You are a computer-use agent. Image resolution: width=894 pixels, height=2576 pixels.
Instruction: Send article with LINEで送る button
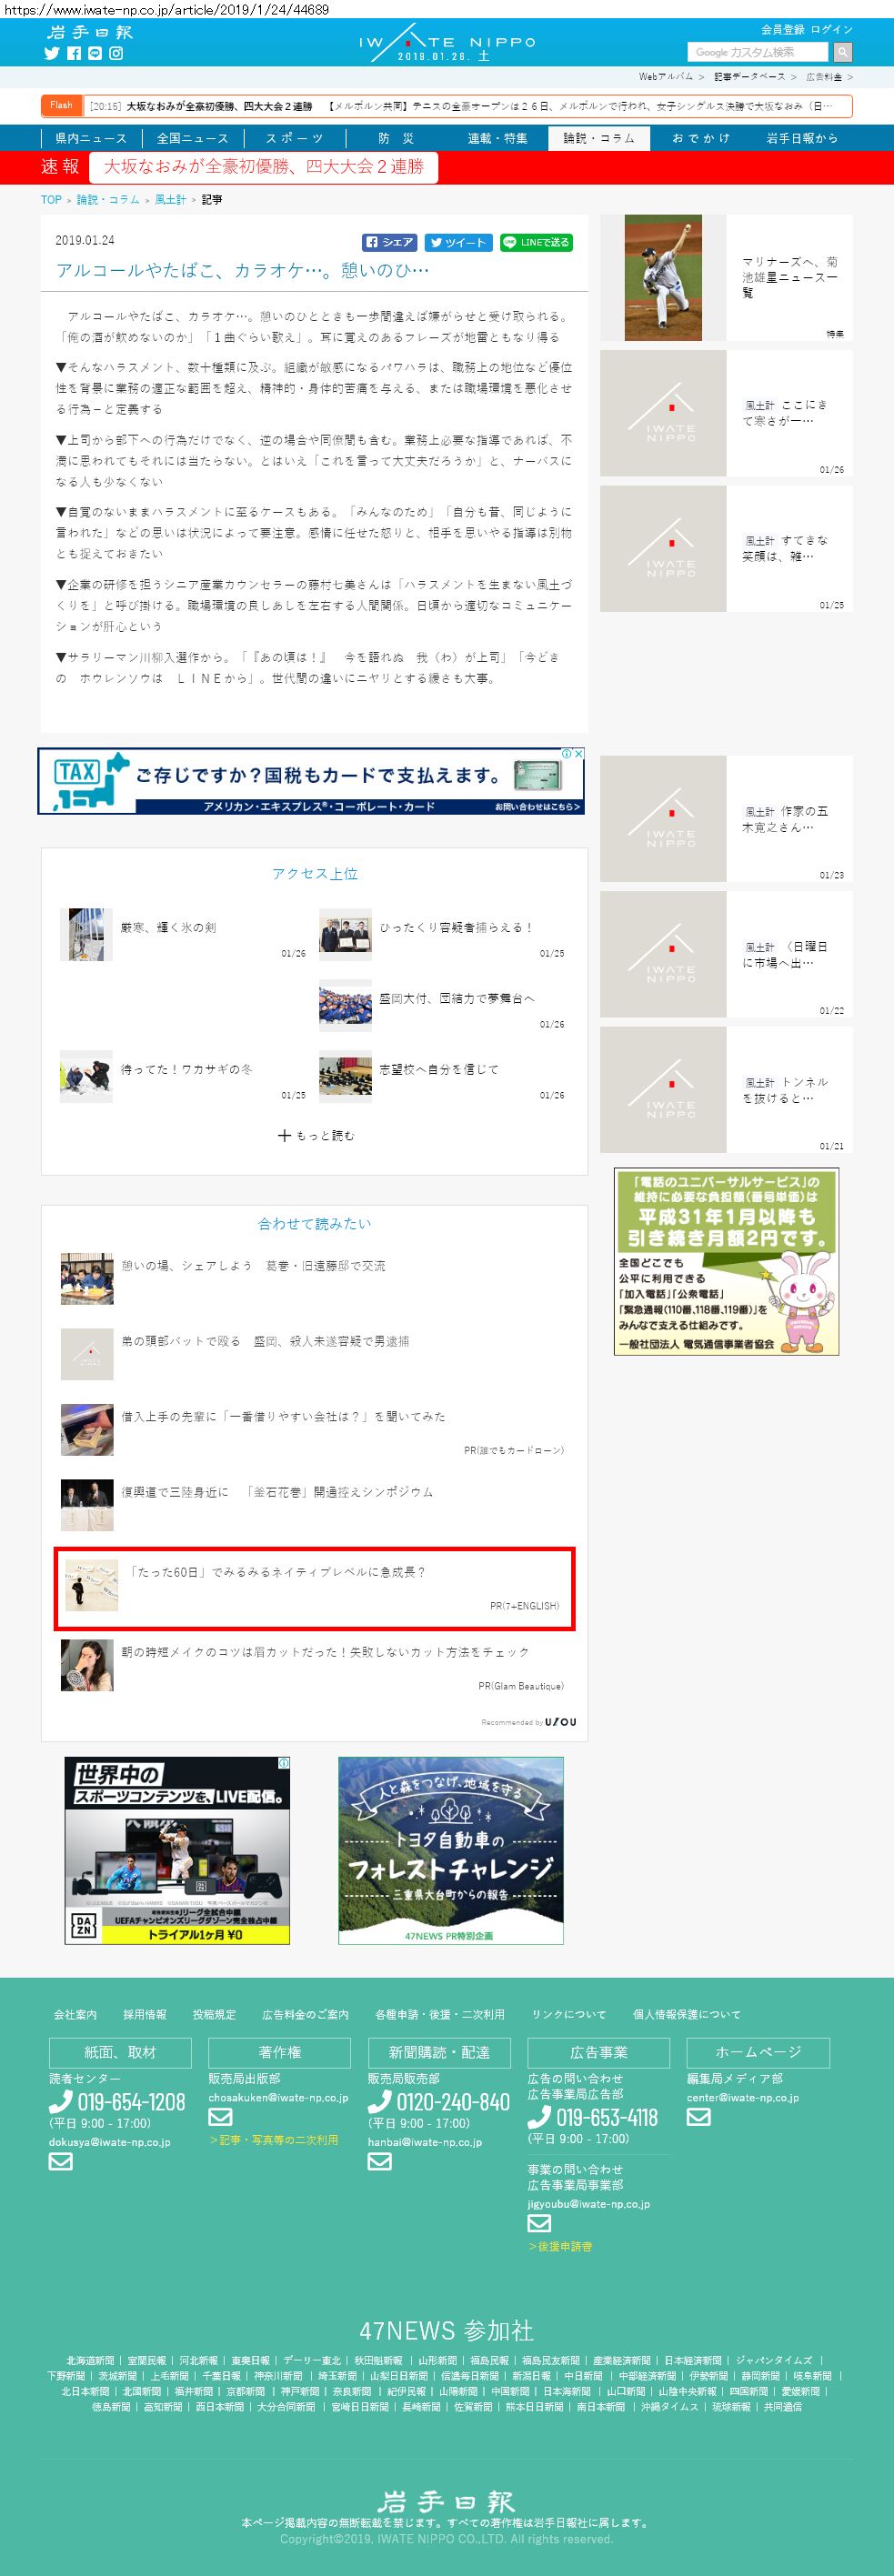coord(536,242)
